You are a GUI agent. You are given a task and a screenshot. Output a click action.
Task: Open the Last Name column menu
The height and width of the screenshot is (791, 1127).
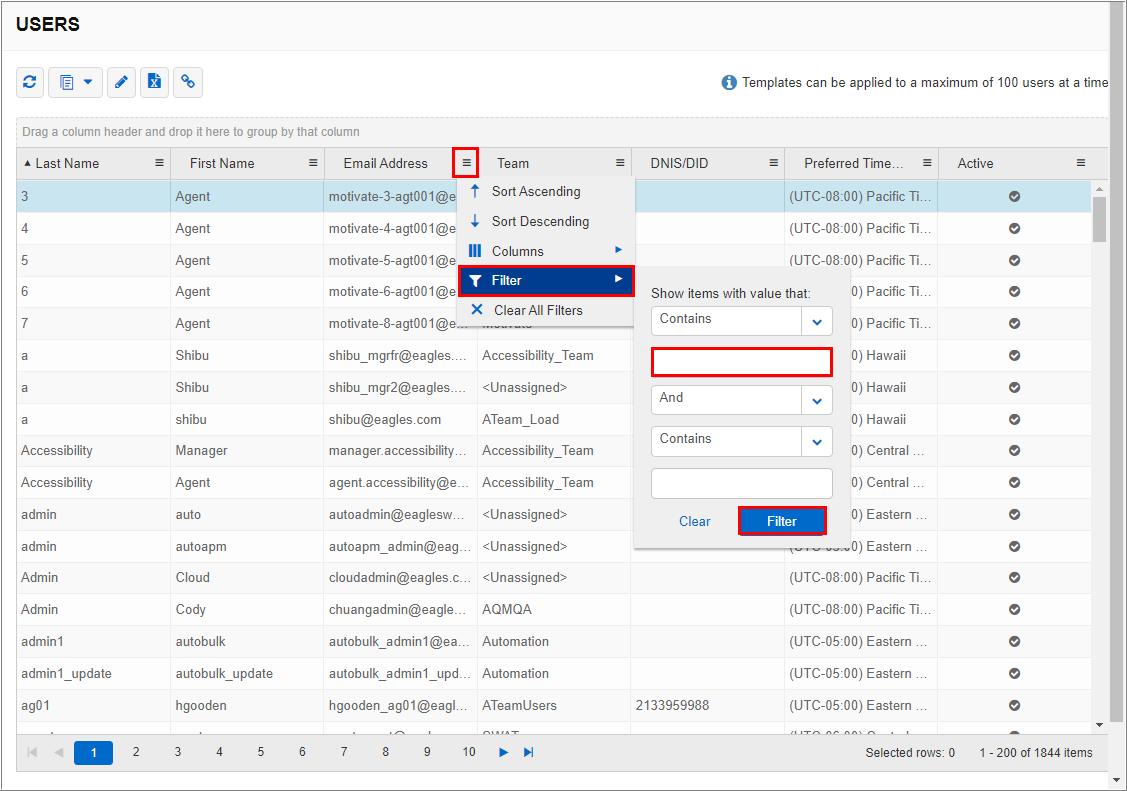tap(158, 163)
